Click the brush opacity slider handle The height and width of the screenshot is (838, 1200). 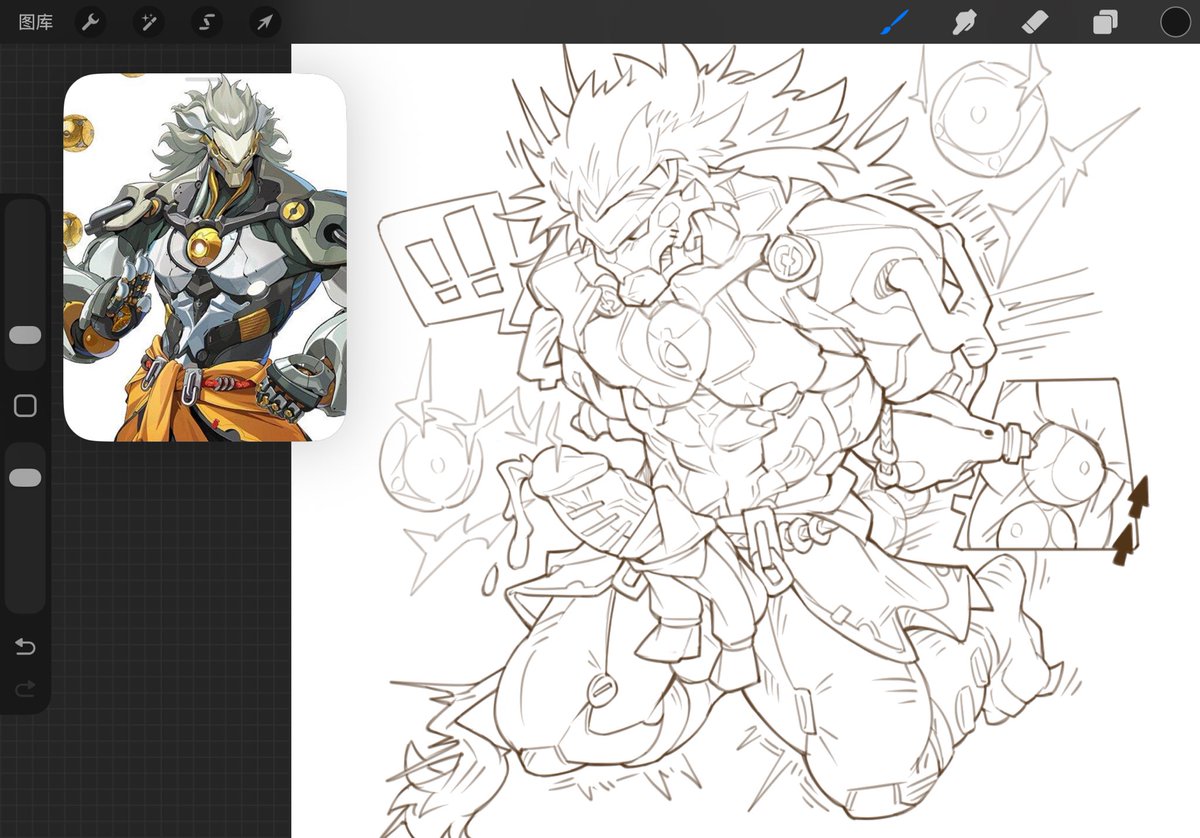(x=25, y=478)
